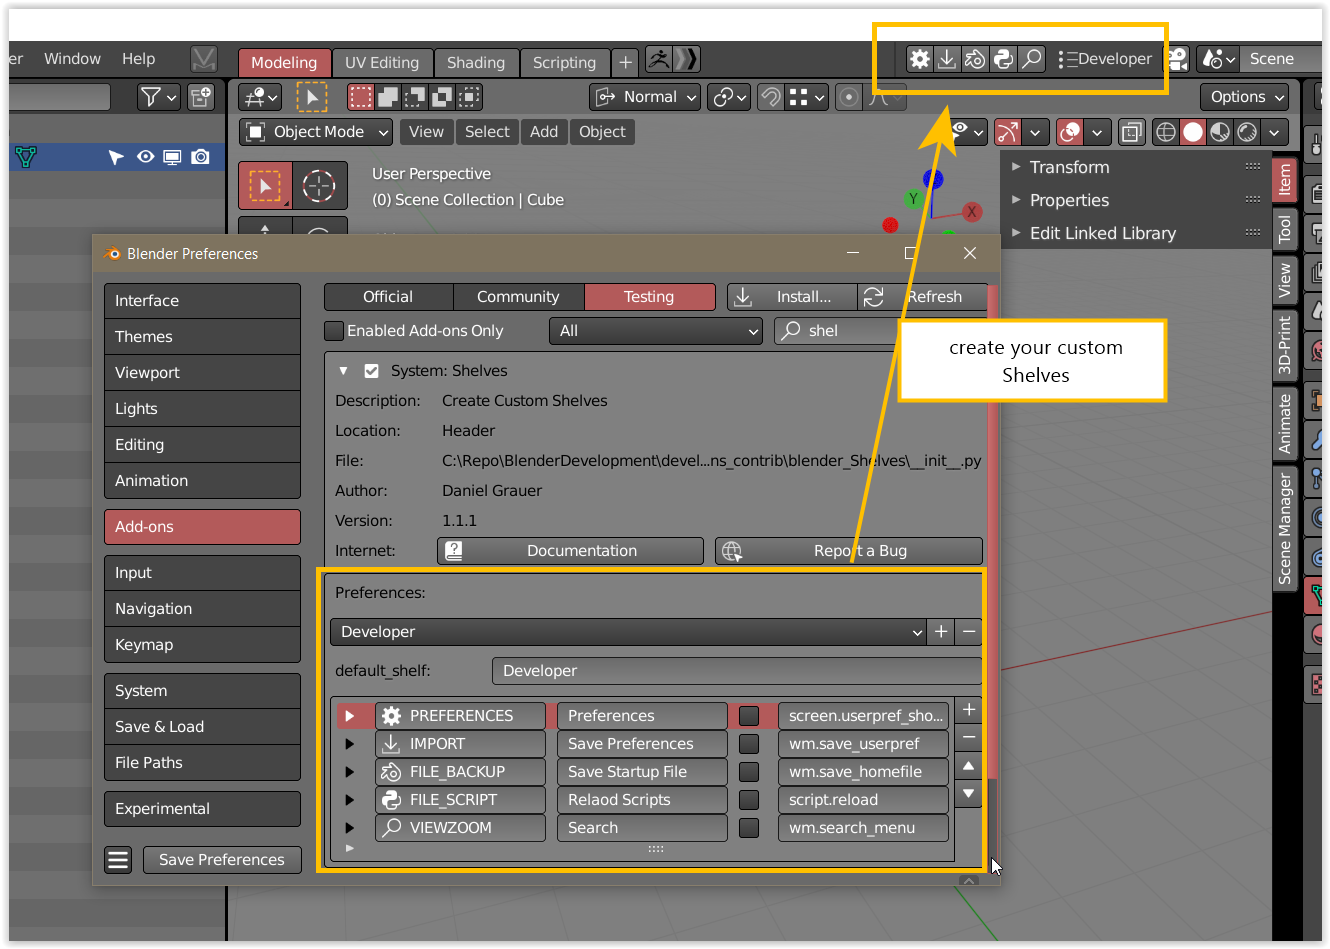Open the outliner filter funnel icon
1330x949 pixels.
(158, 97)
